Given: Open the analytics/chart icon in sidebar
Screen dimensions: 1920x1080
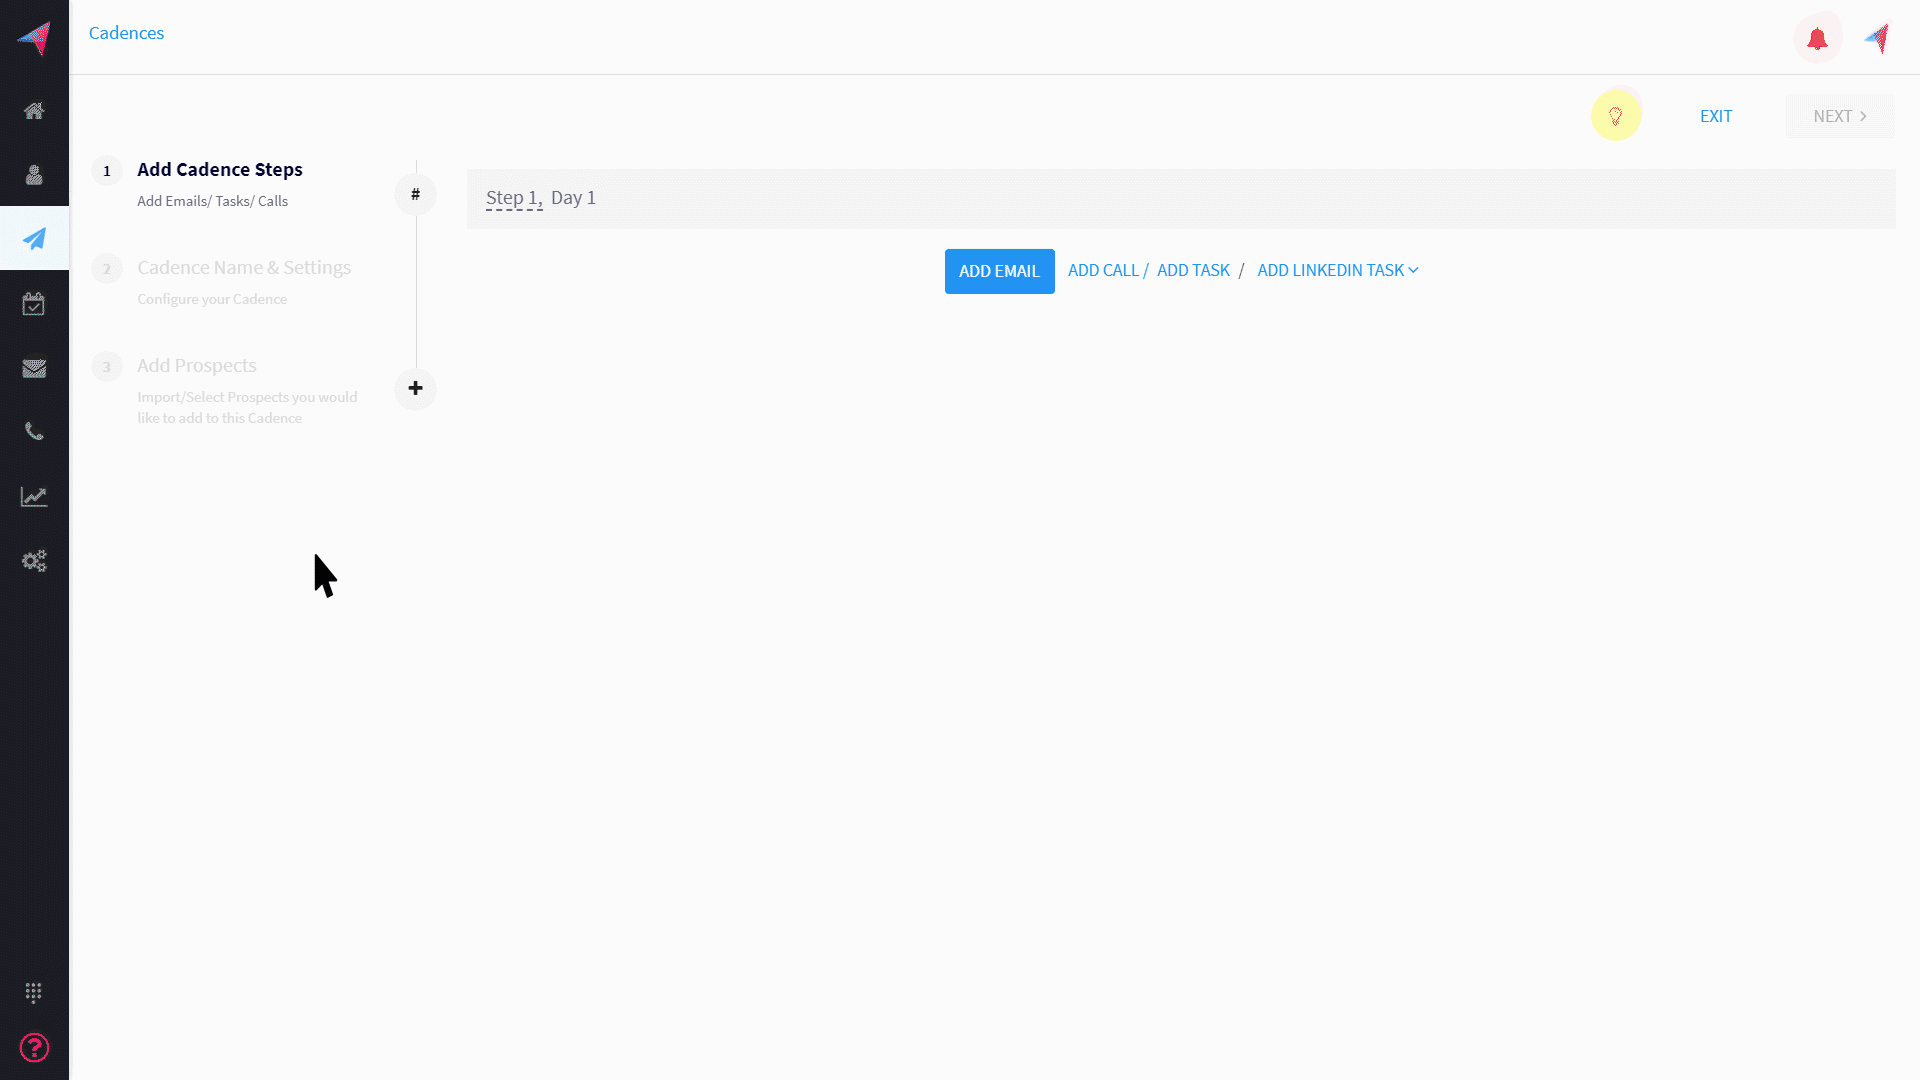Looking at the screenshot, I should (x=34, y=497).
